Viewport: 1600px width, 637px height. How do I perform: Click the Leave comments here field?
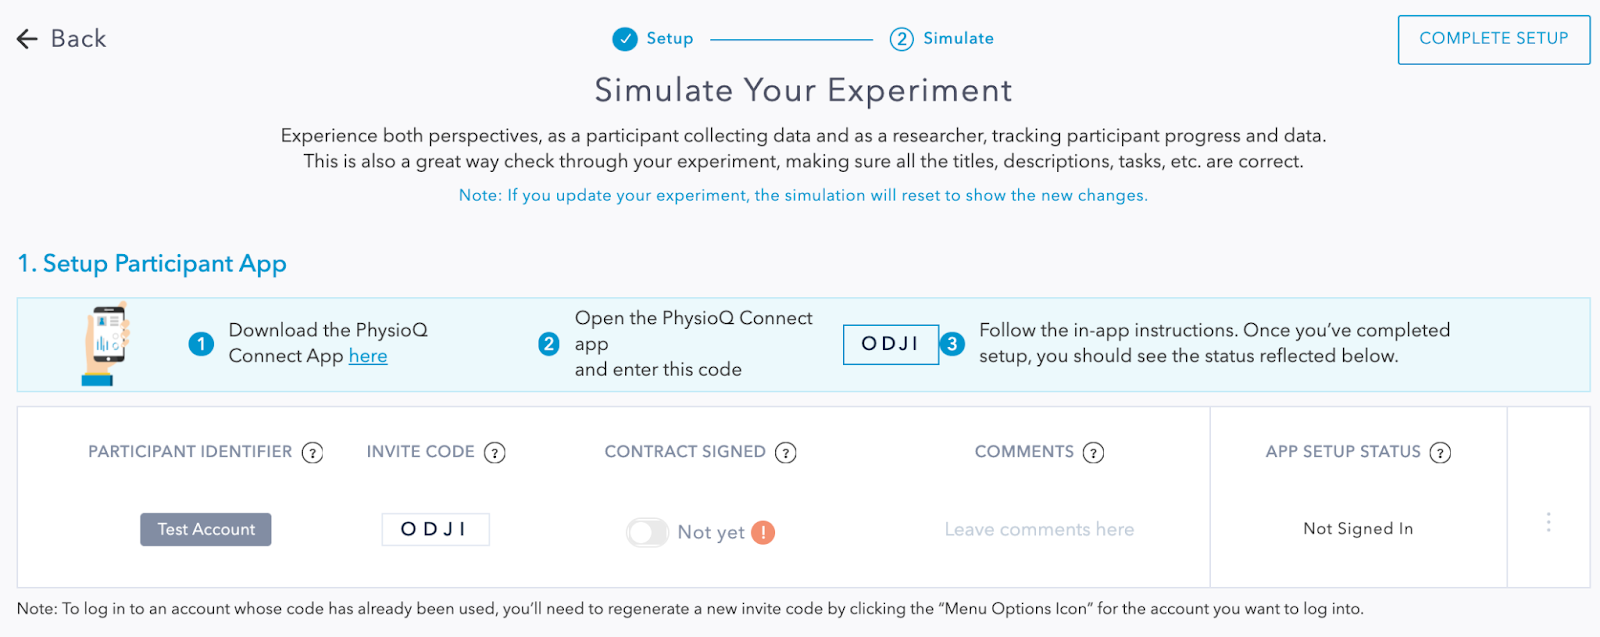pos(1039,529)
